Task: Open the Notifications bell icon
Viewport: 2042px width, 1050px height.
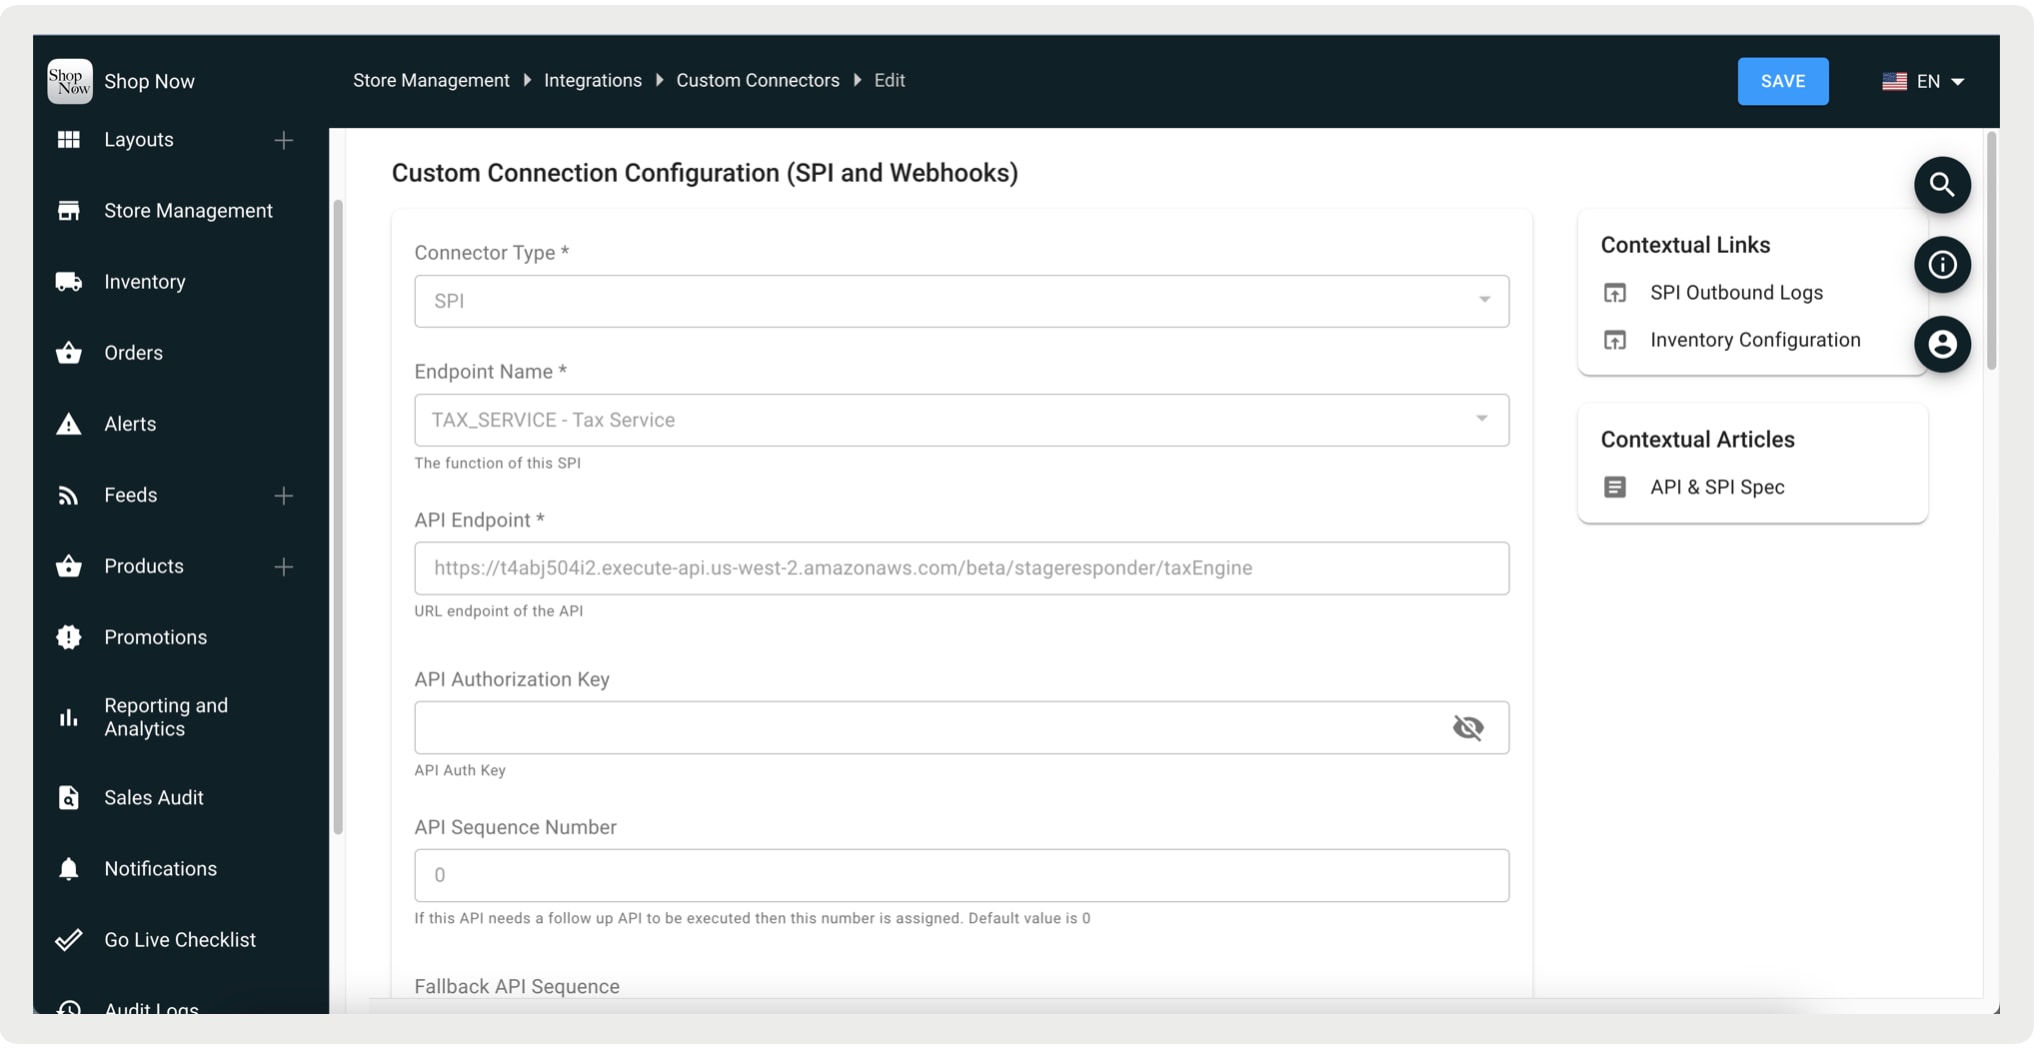Action: [68, 868]
